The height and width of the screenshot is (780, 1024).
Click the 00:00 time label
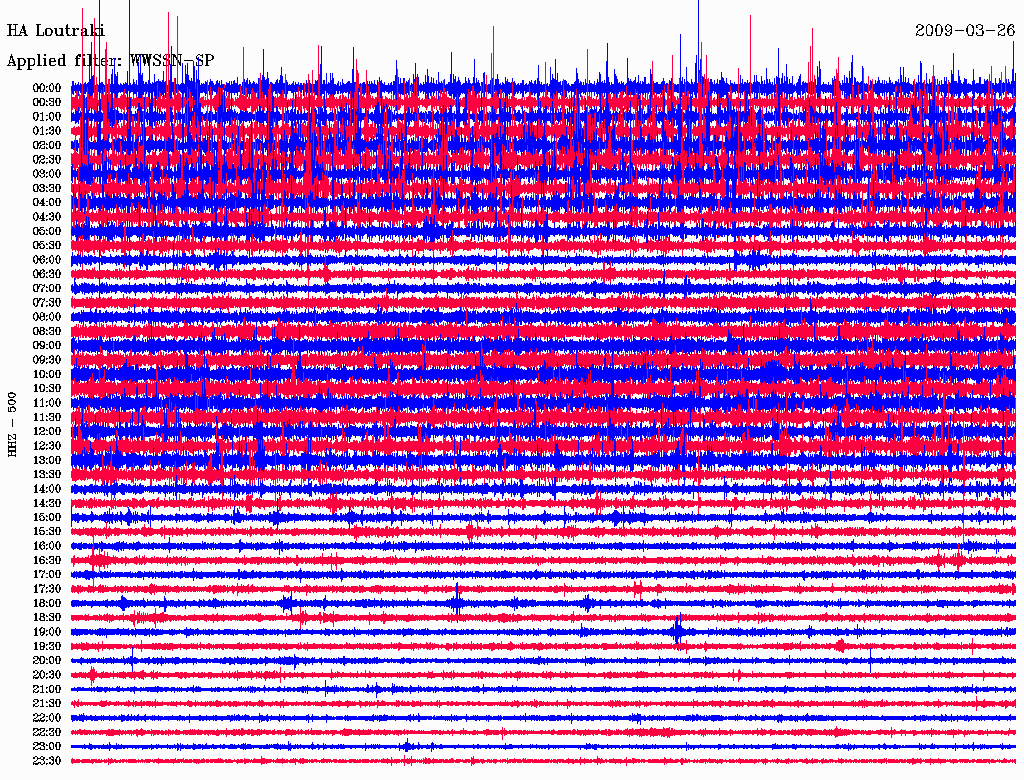47,88
